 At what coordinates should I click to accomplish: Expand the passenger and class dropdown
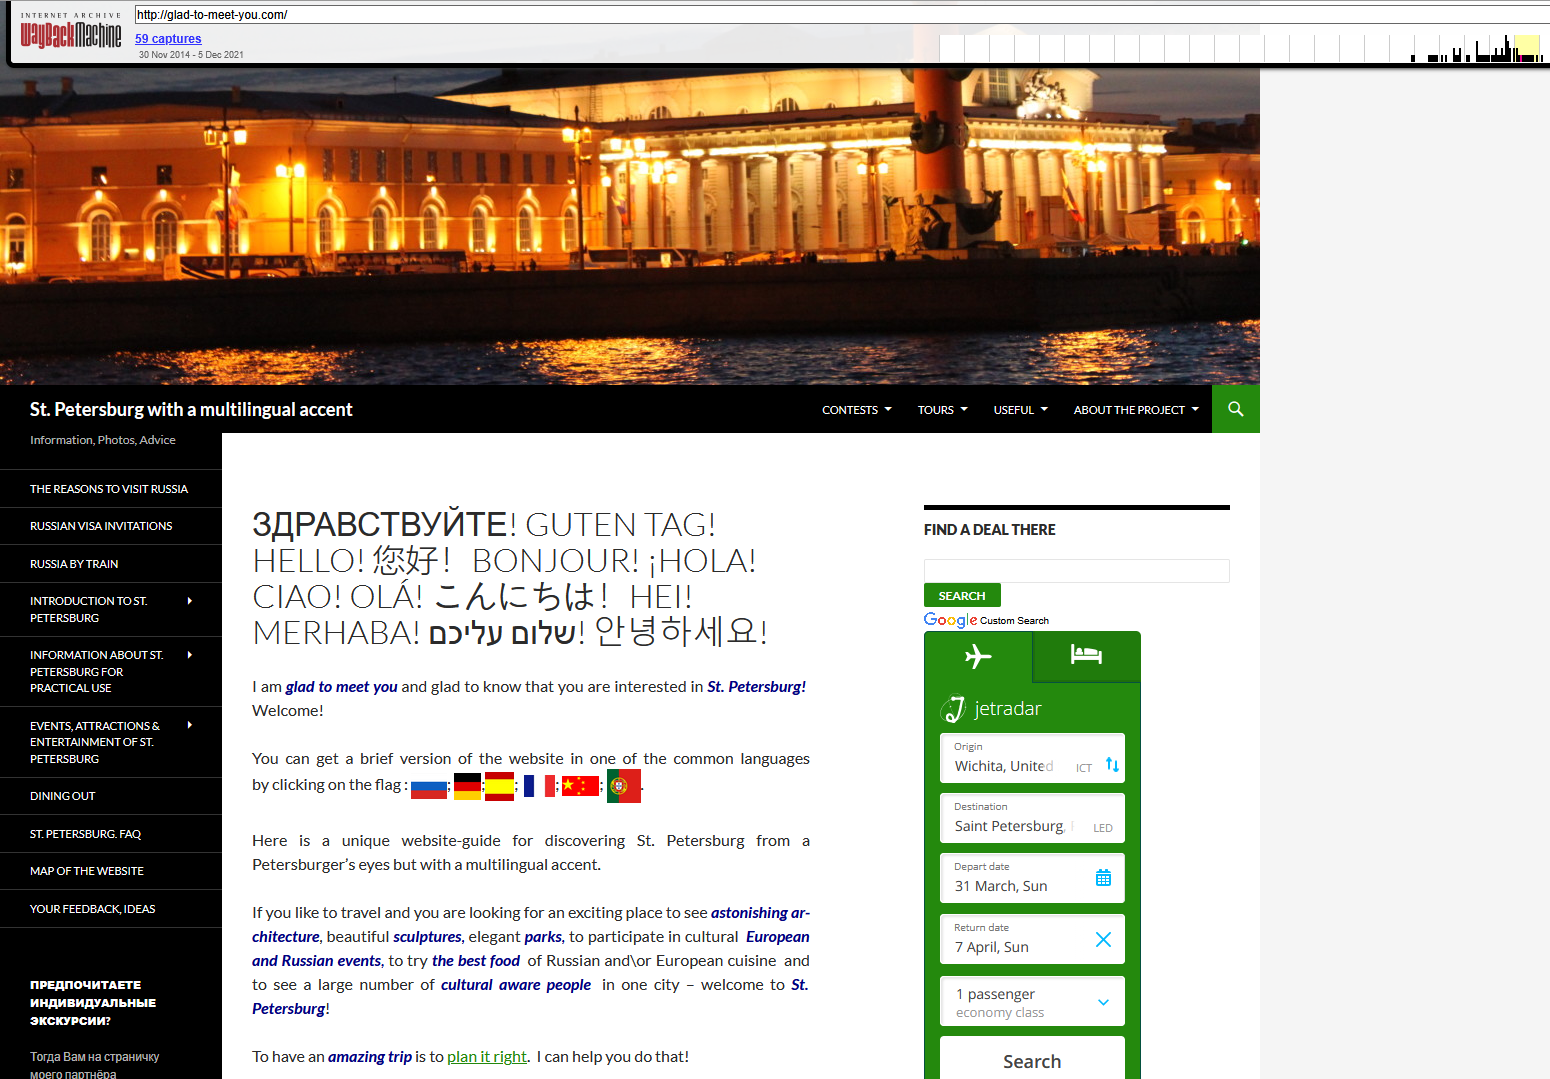click(x=1103, y=1002)
